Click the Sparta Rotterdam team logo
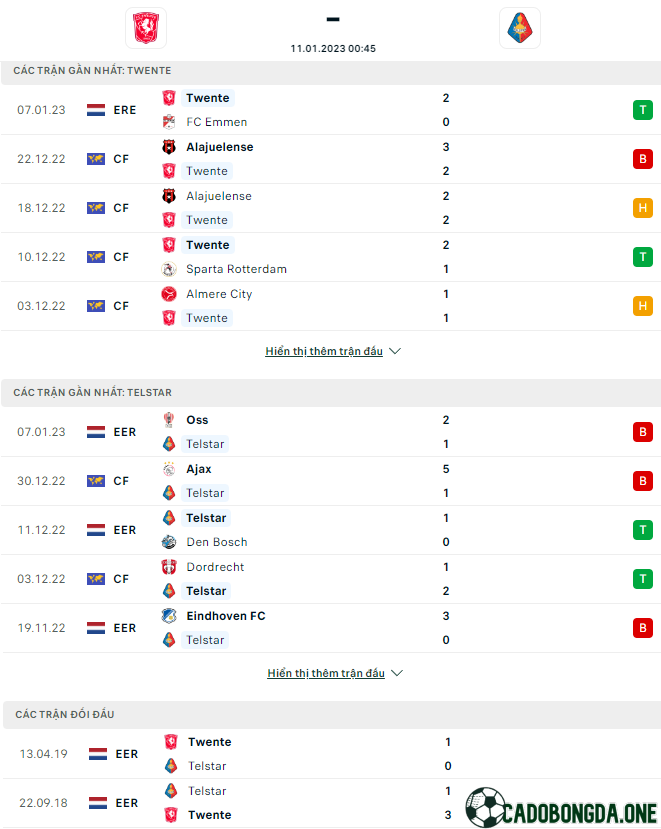The height and width of the screenshot is (829, 661). [x=169, y=269]
